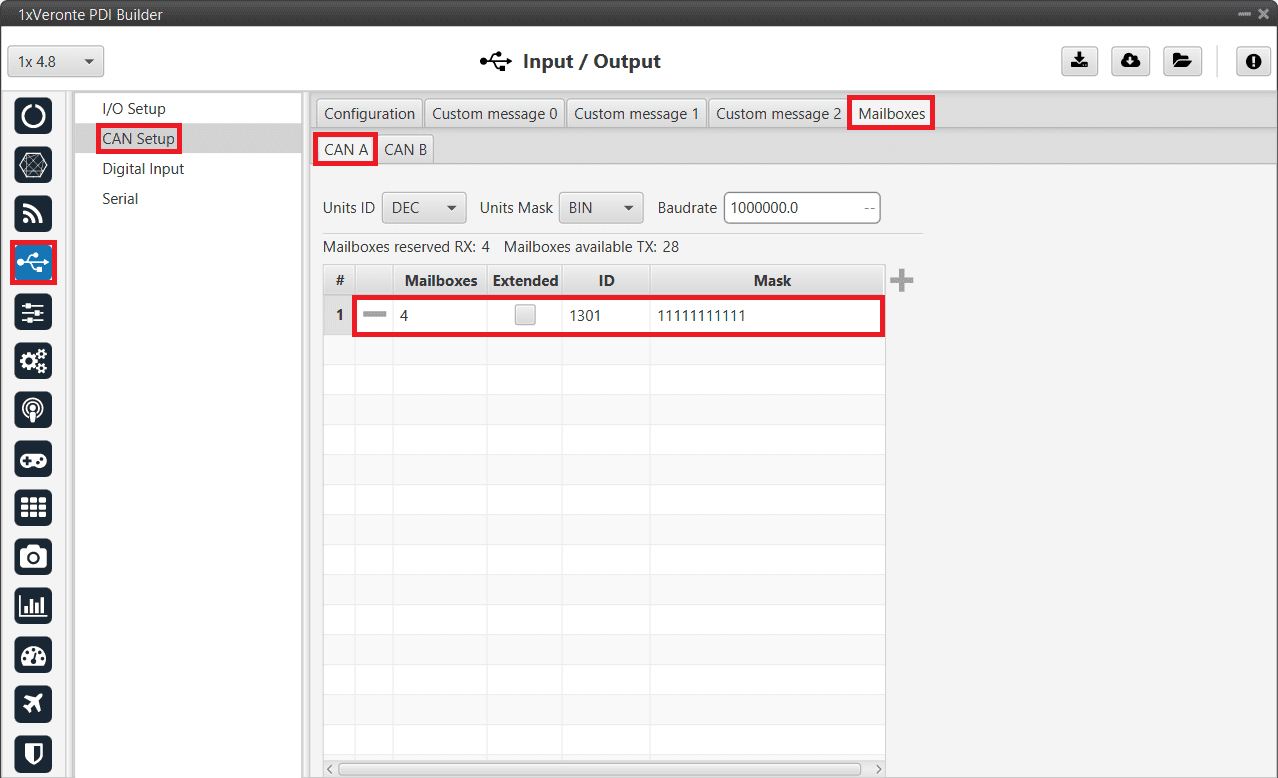Select Serial in side list
Image resolution: width=1278 pixels, height=778 pixels.
pyautogui.click(x=120, y=198)
